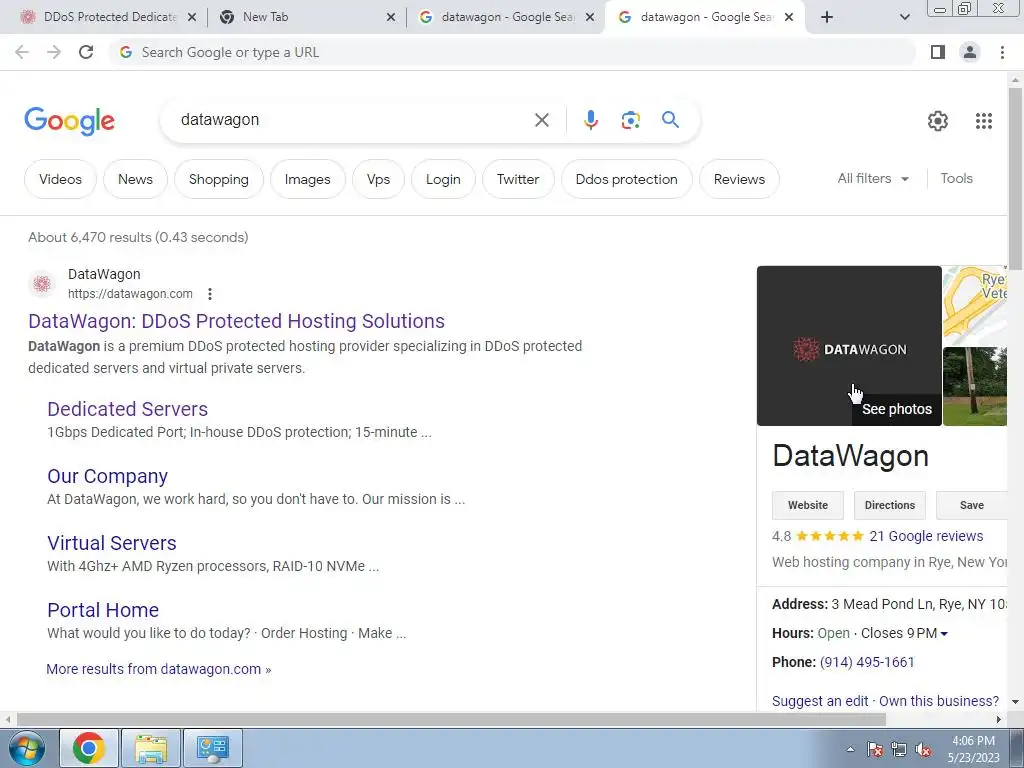Open the street view photo thumbnail
Viewport: 1024px width, 768px height.
click(x=975, y=386)
